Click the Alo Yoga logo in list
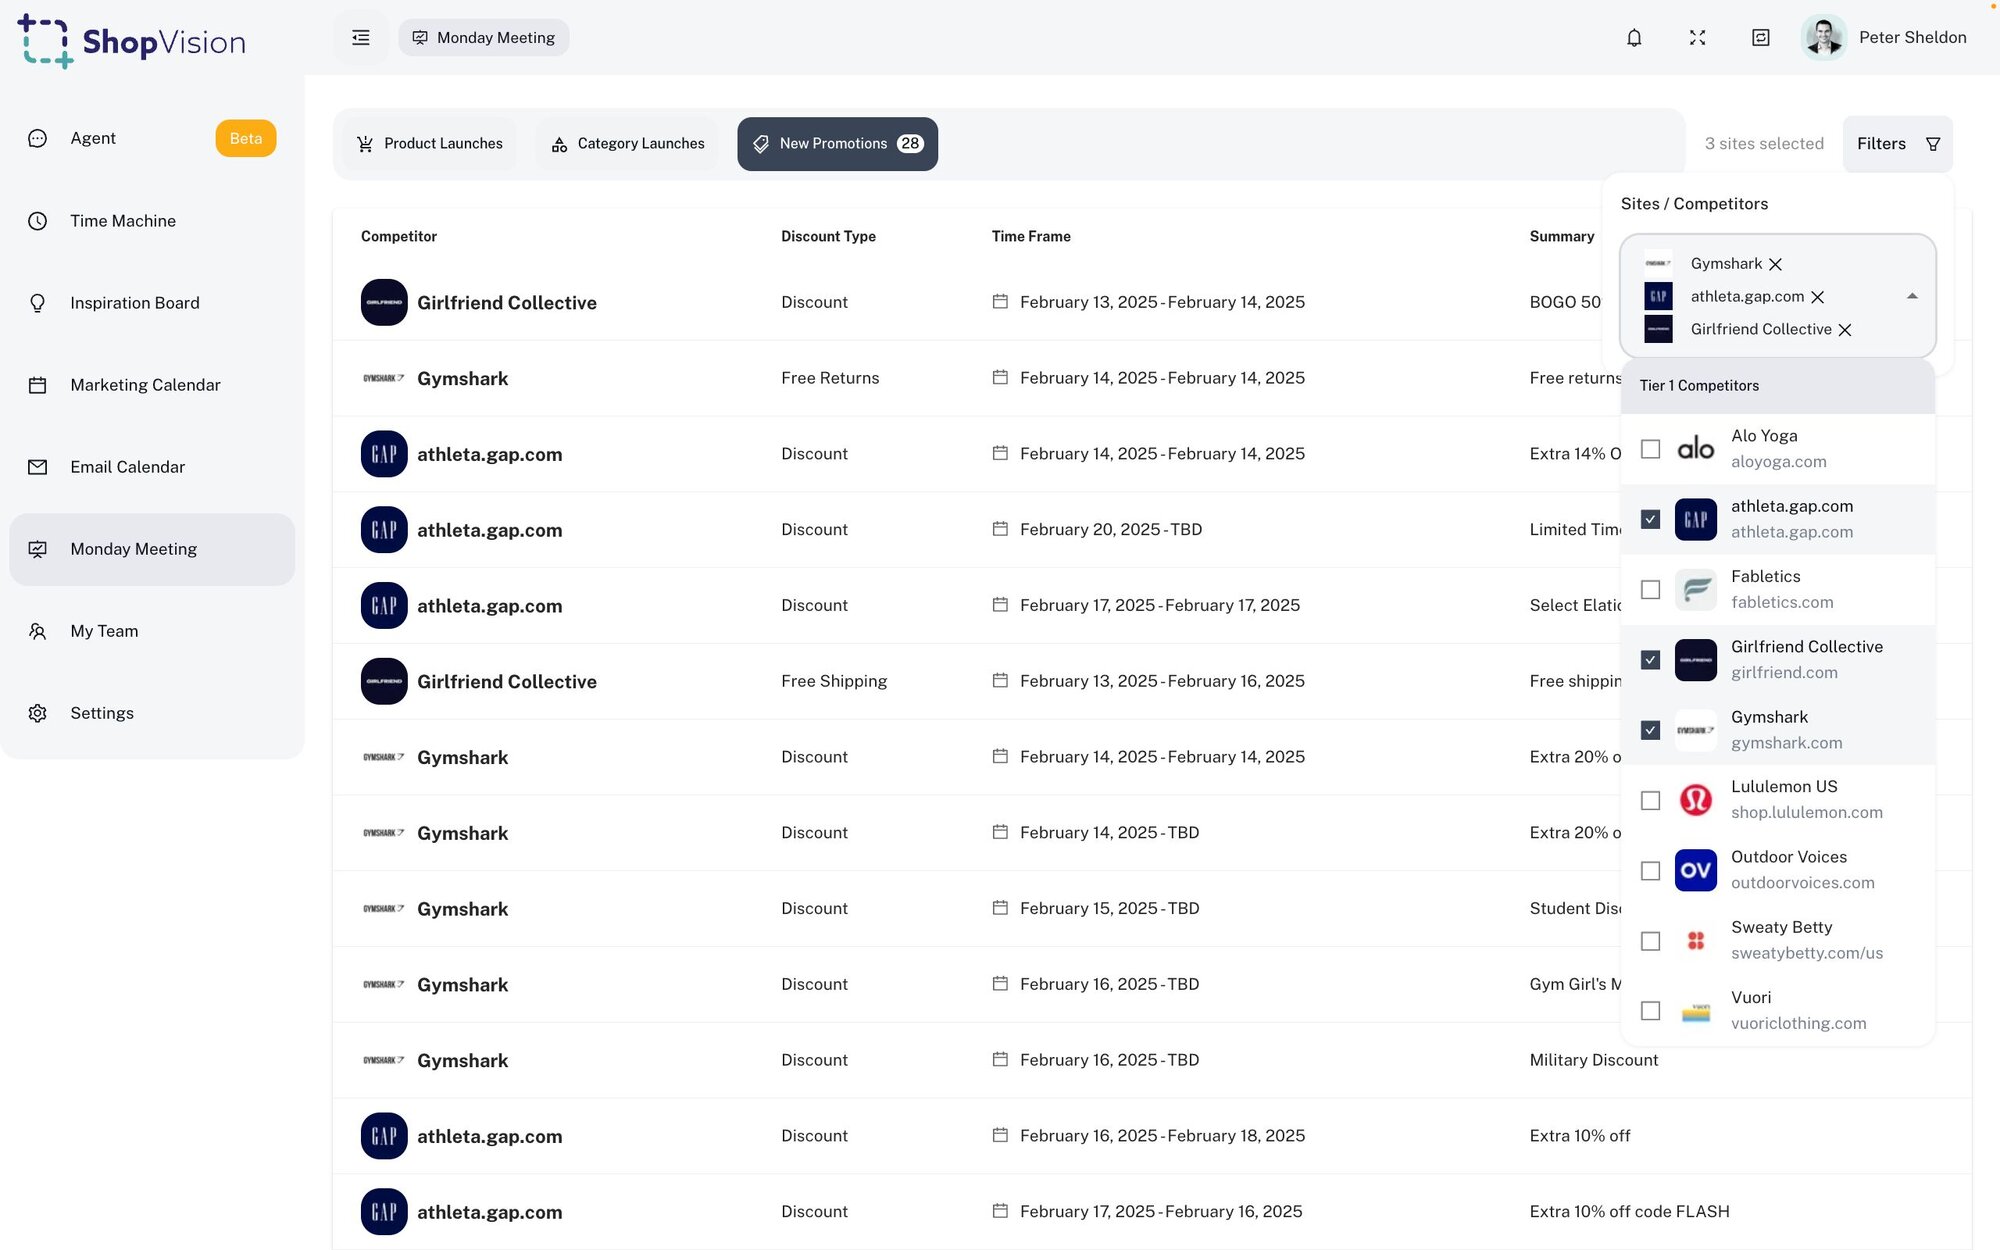The image size is (2000, 1250). click(1696, 449)
